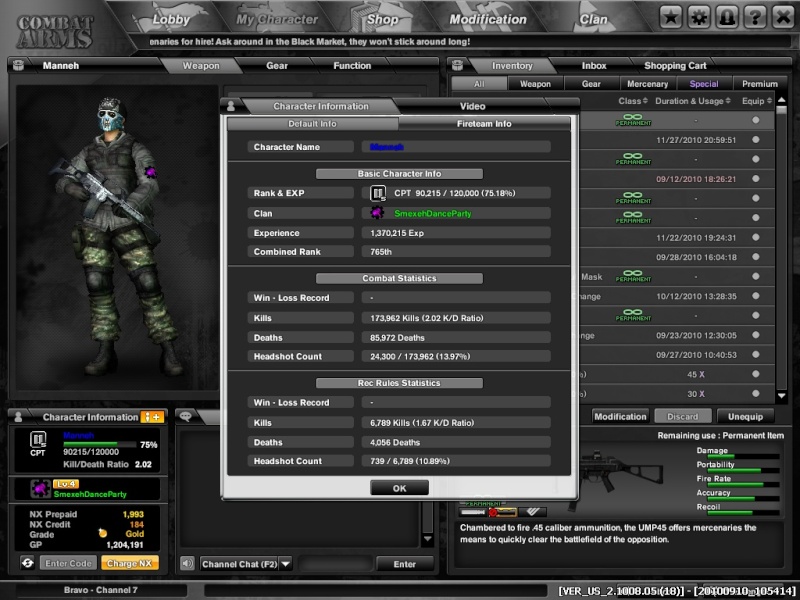
Task: Click the Unequip button
Action: (x=745, y=416)
